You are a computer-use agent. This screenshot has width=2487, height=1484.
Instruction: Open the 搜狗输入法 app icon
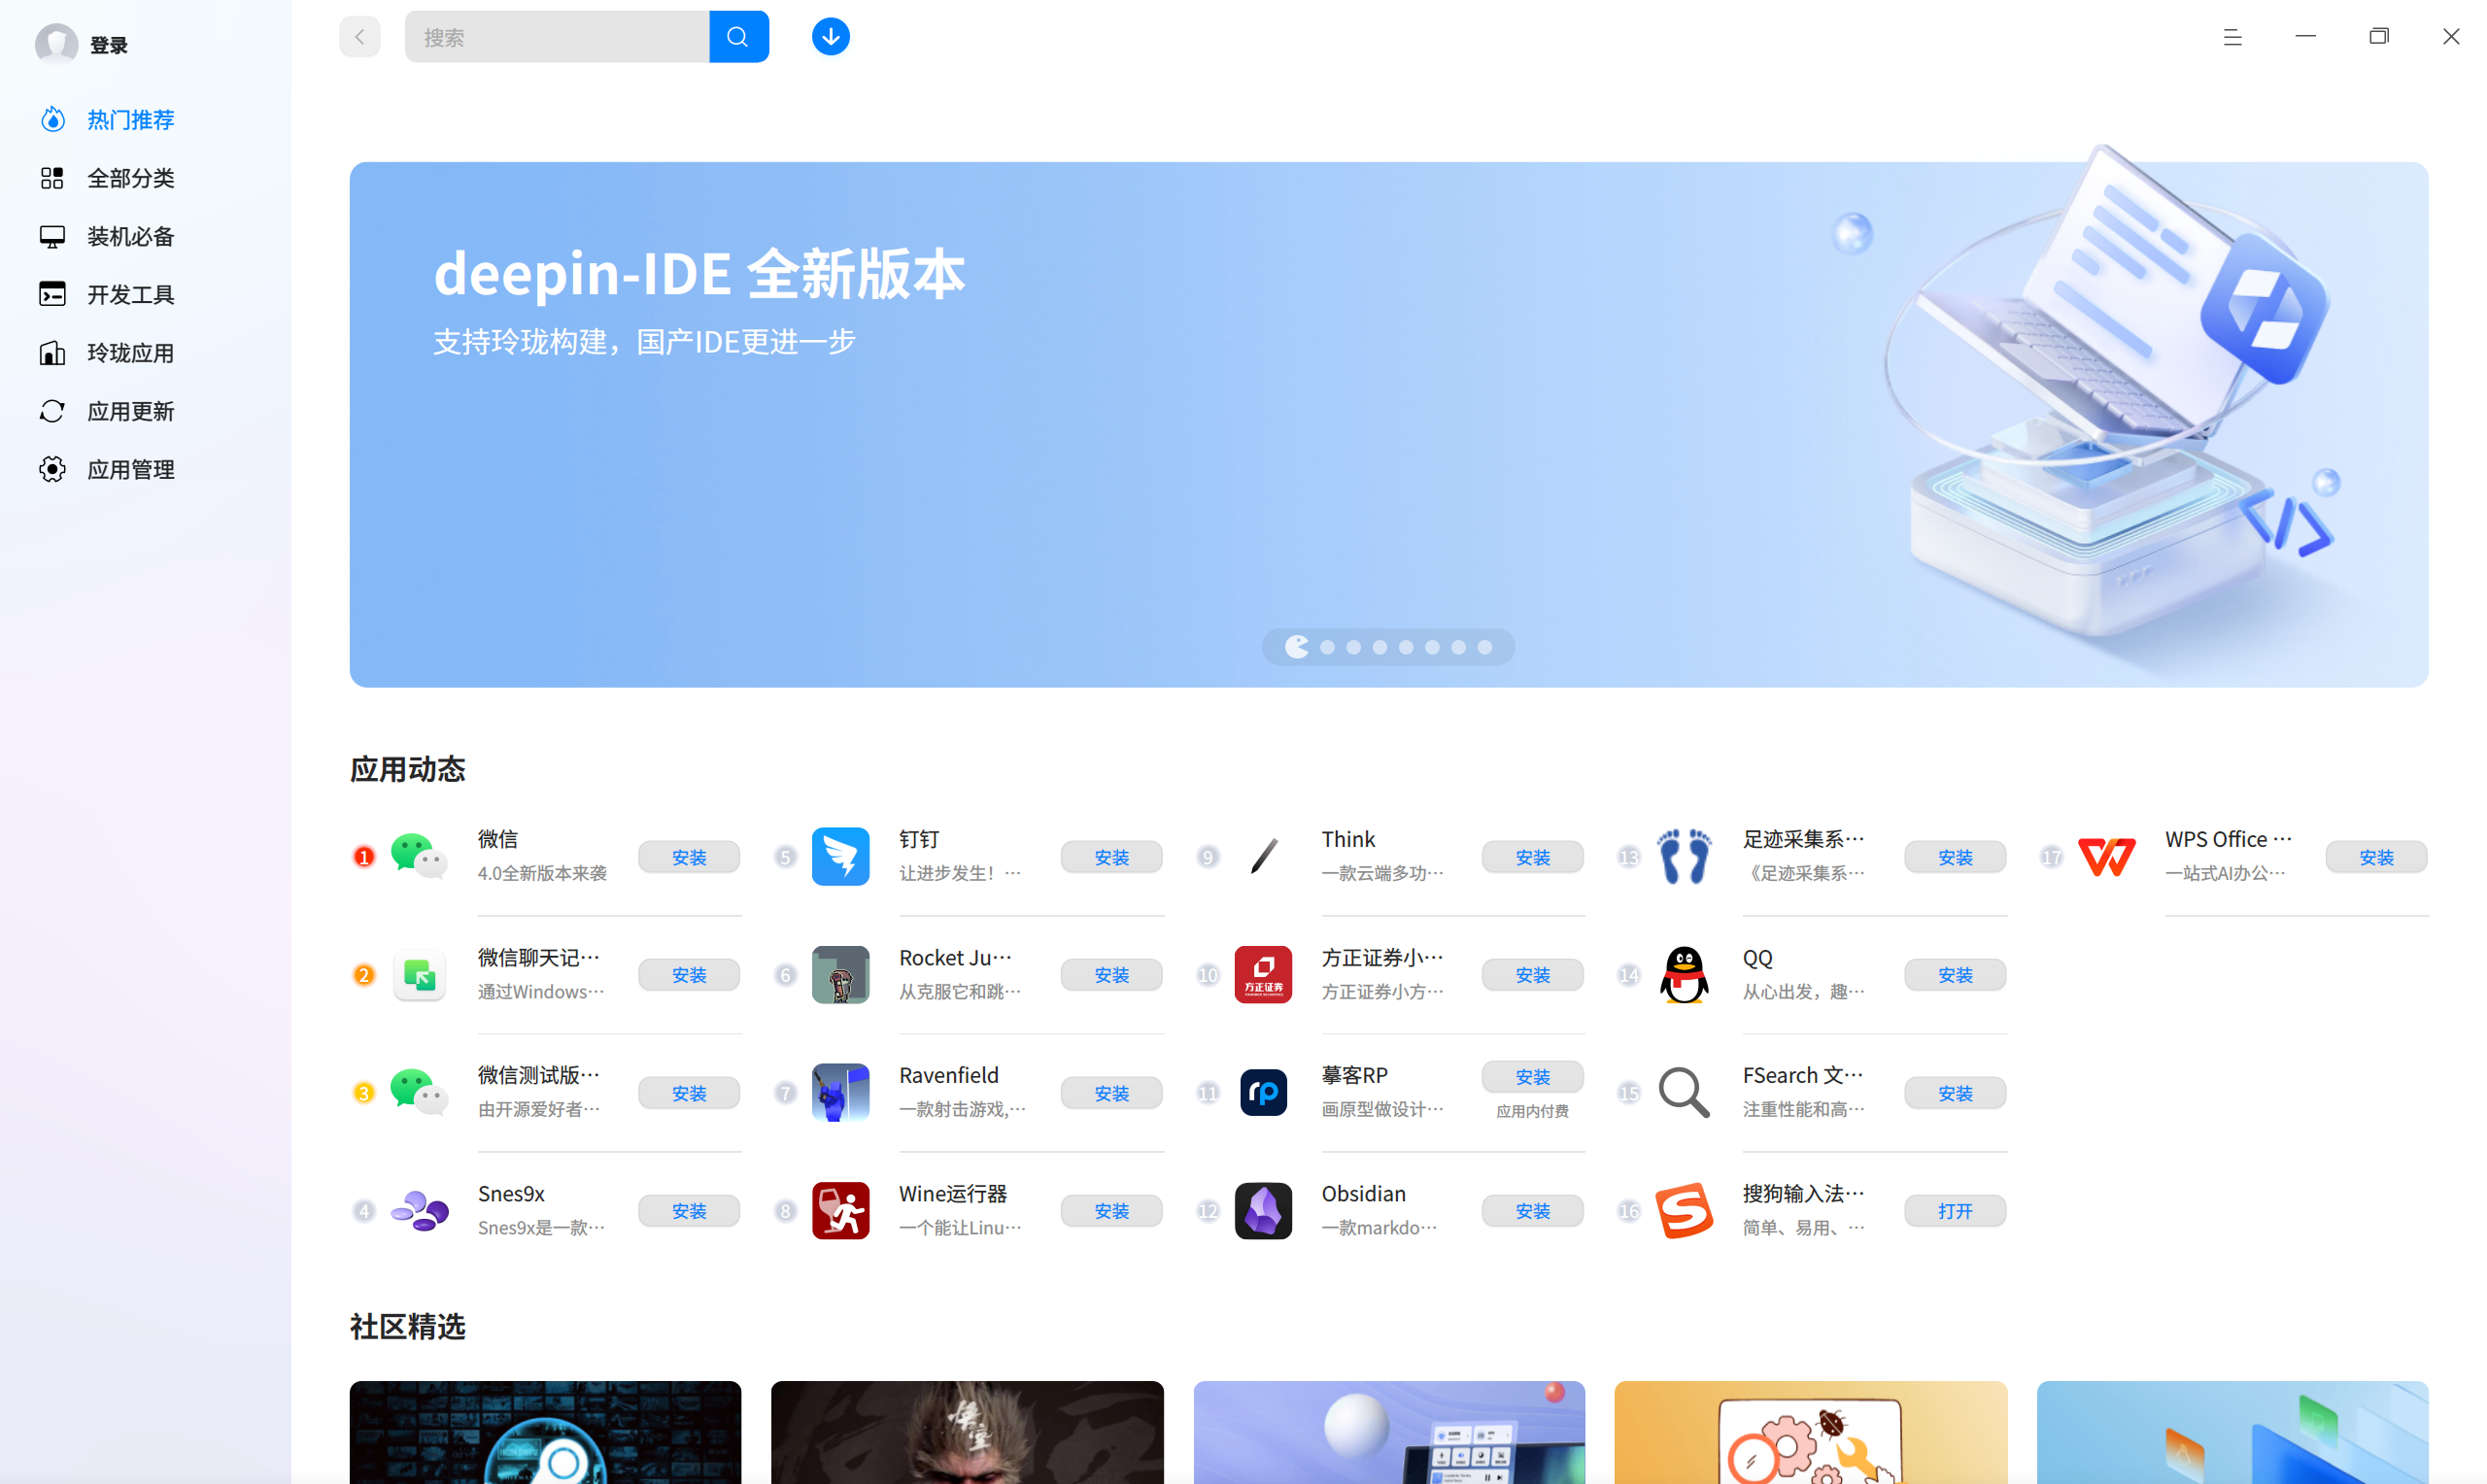(1684, 1211)
